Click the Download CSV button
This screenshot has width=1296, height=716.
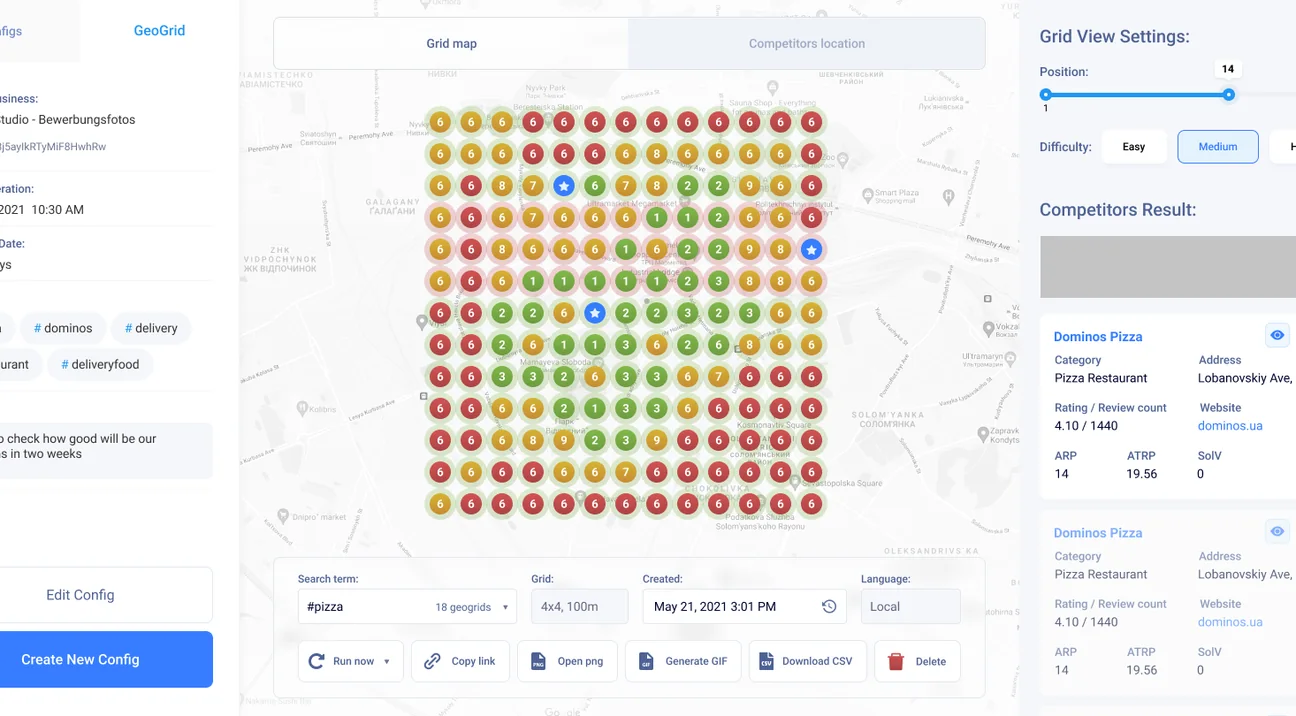807,661
